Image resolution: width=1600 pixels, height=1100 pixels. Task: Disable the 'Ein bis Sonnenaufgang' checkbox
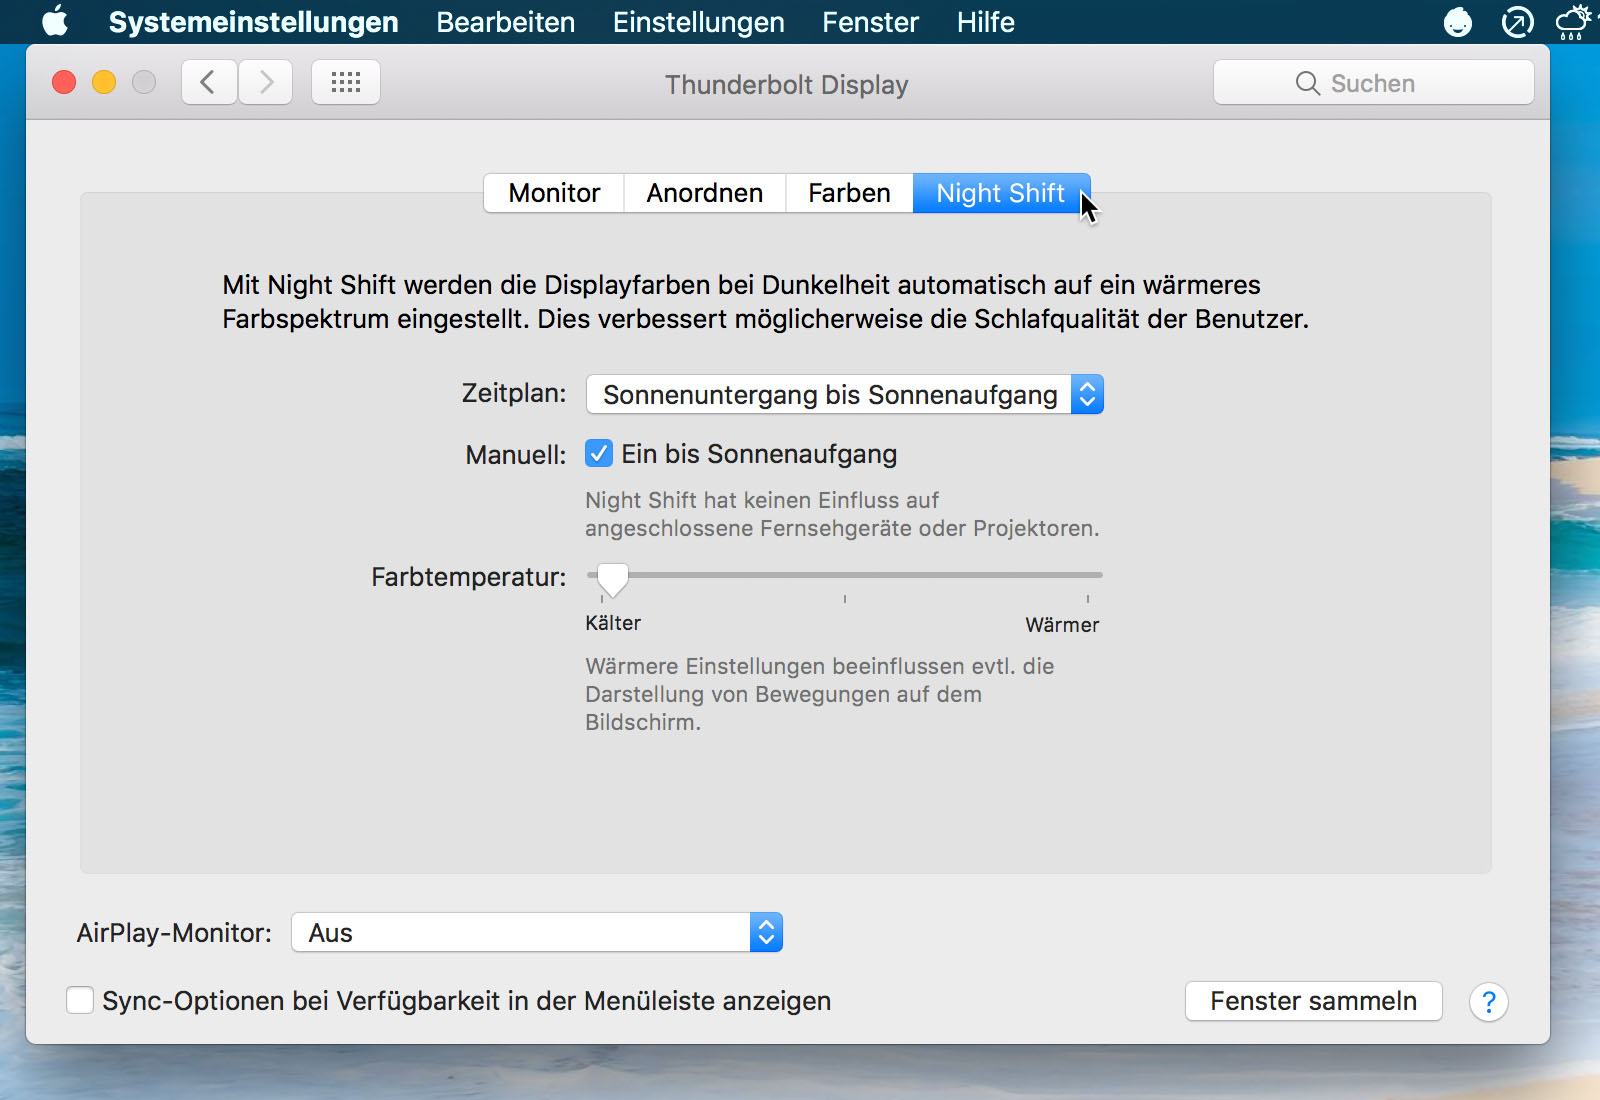click(599, 454)
